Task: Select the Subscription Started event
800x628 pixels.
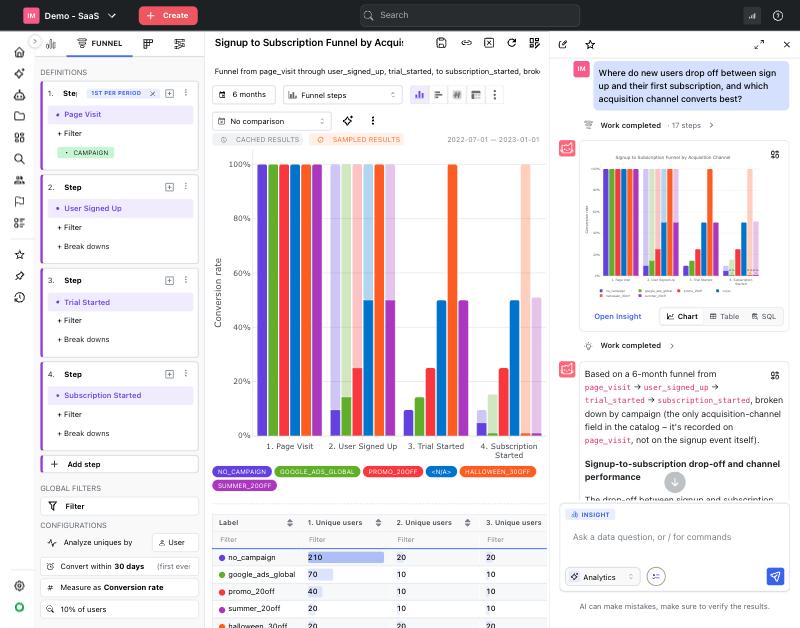Action: click(x=120, y=395)
